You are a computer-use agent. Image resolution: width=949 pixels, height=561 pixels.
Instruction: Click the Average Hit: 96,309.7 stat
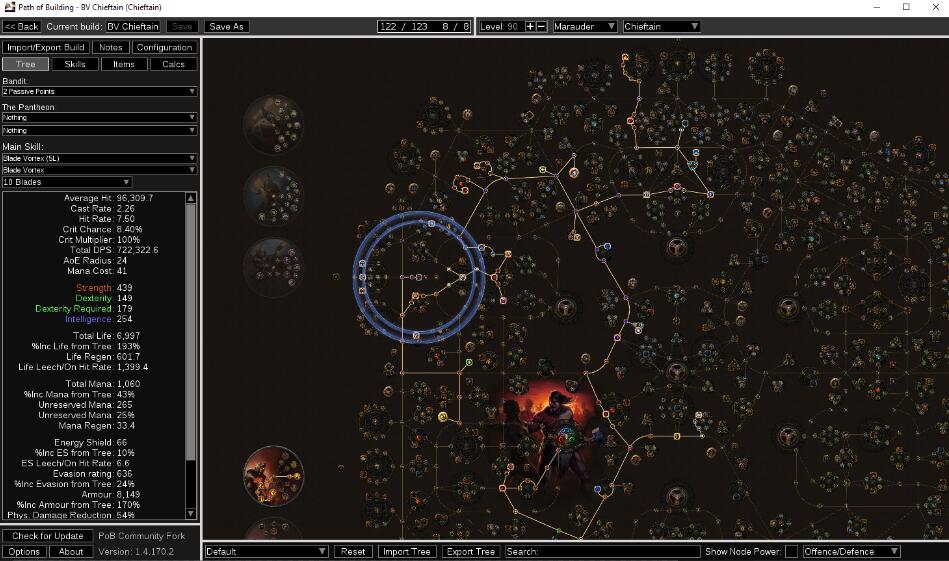click(108, 198)
